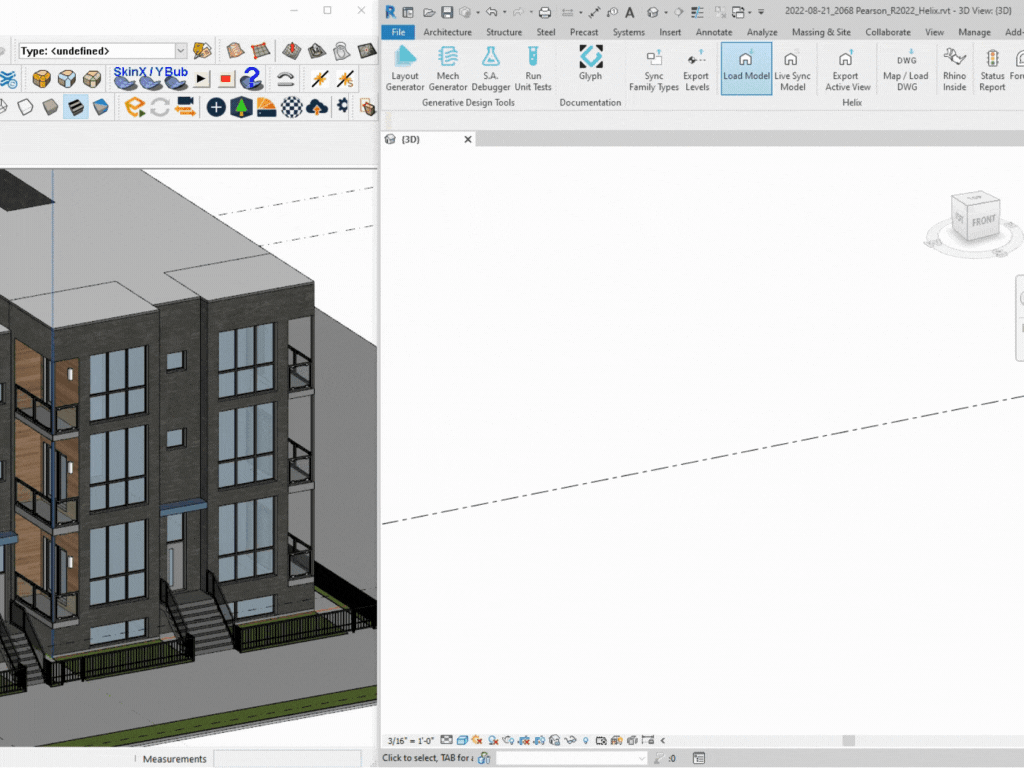Toggle Live Sync Model
Screen dimensions: 1024x768
click(792, 68)
